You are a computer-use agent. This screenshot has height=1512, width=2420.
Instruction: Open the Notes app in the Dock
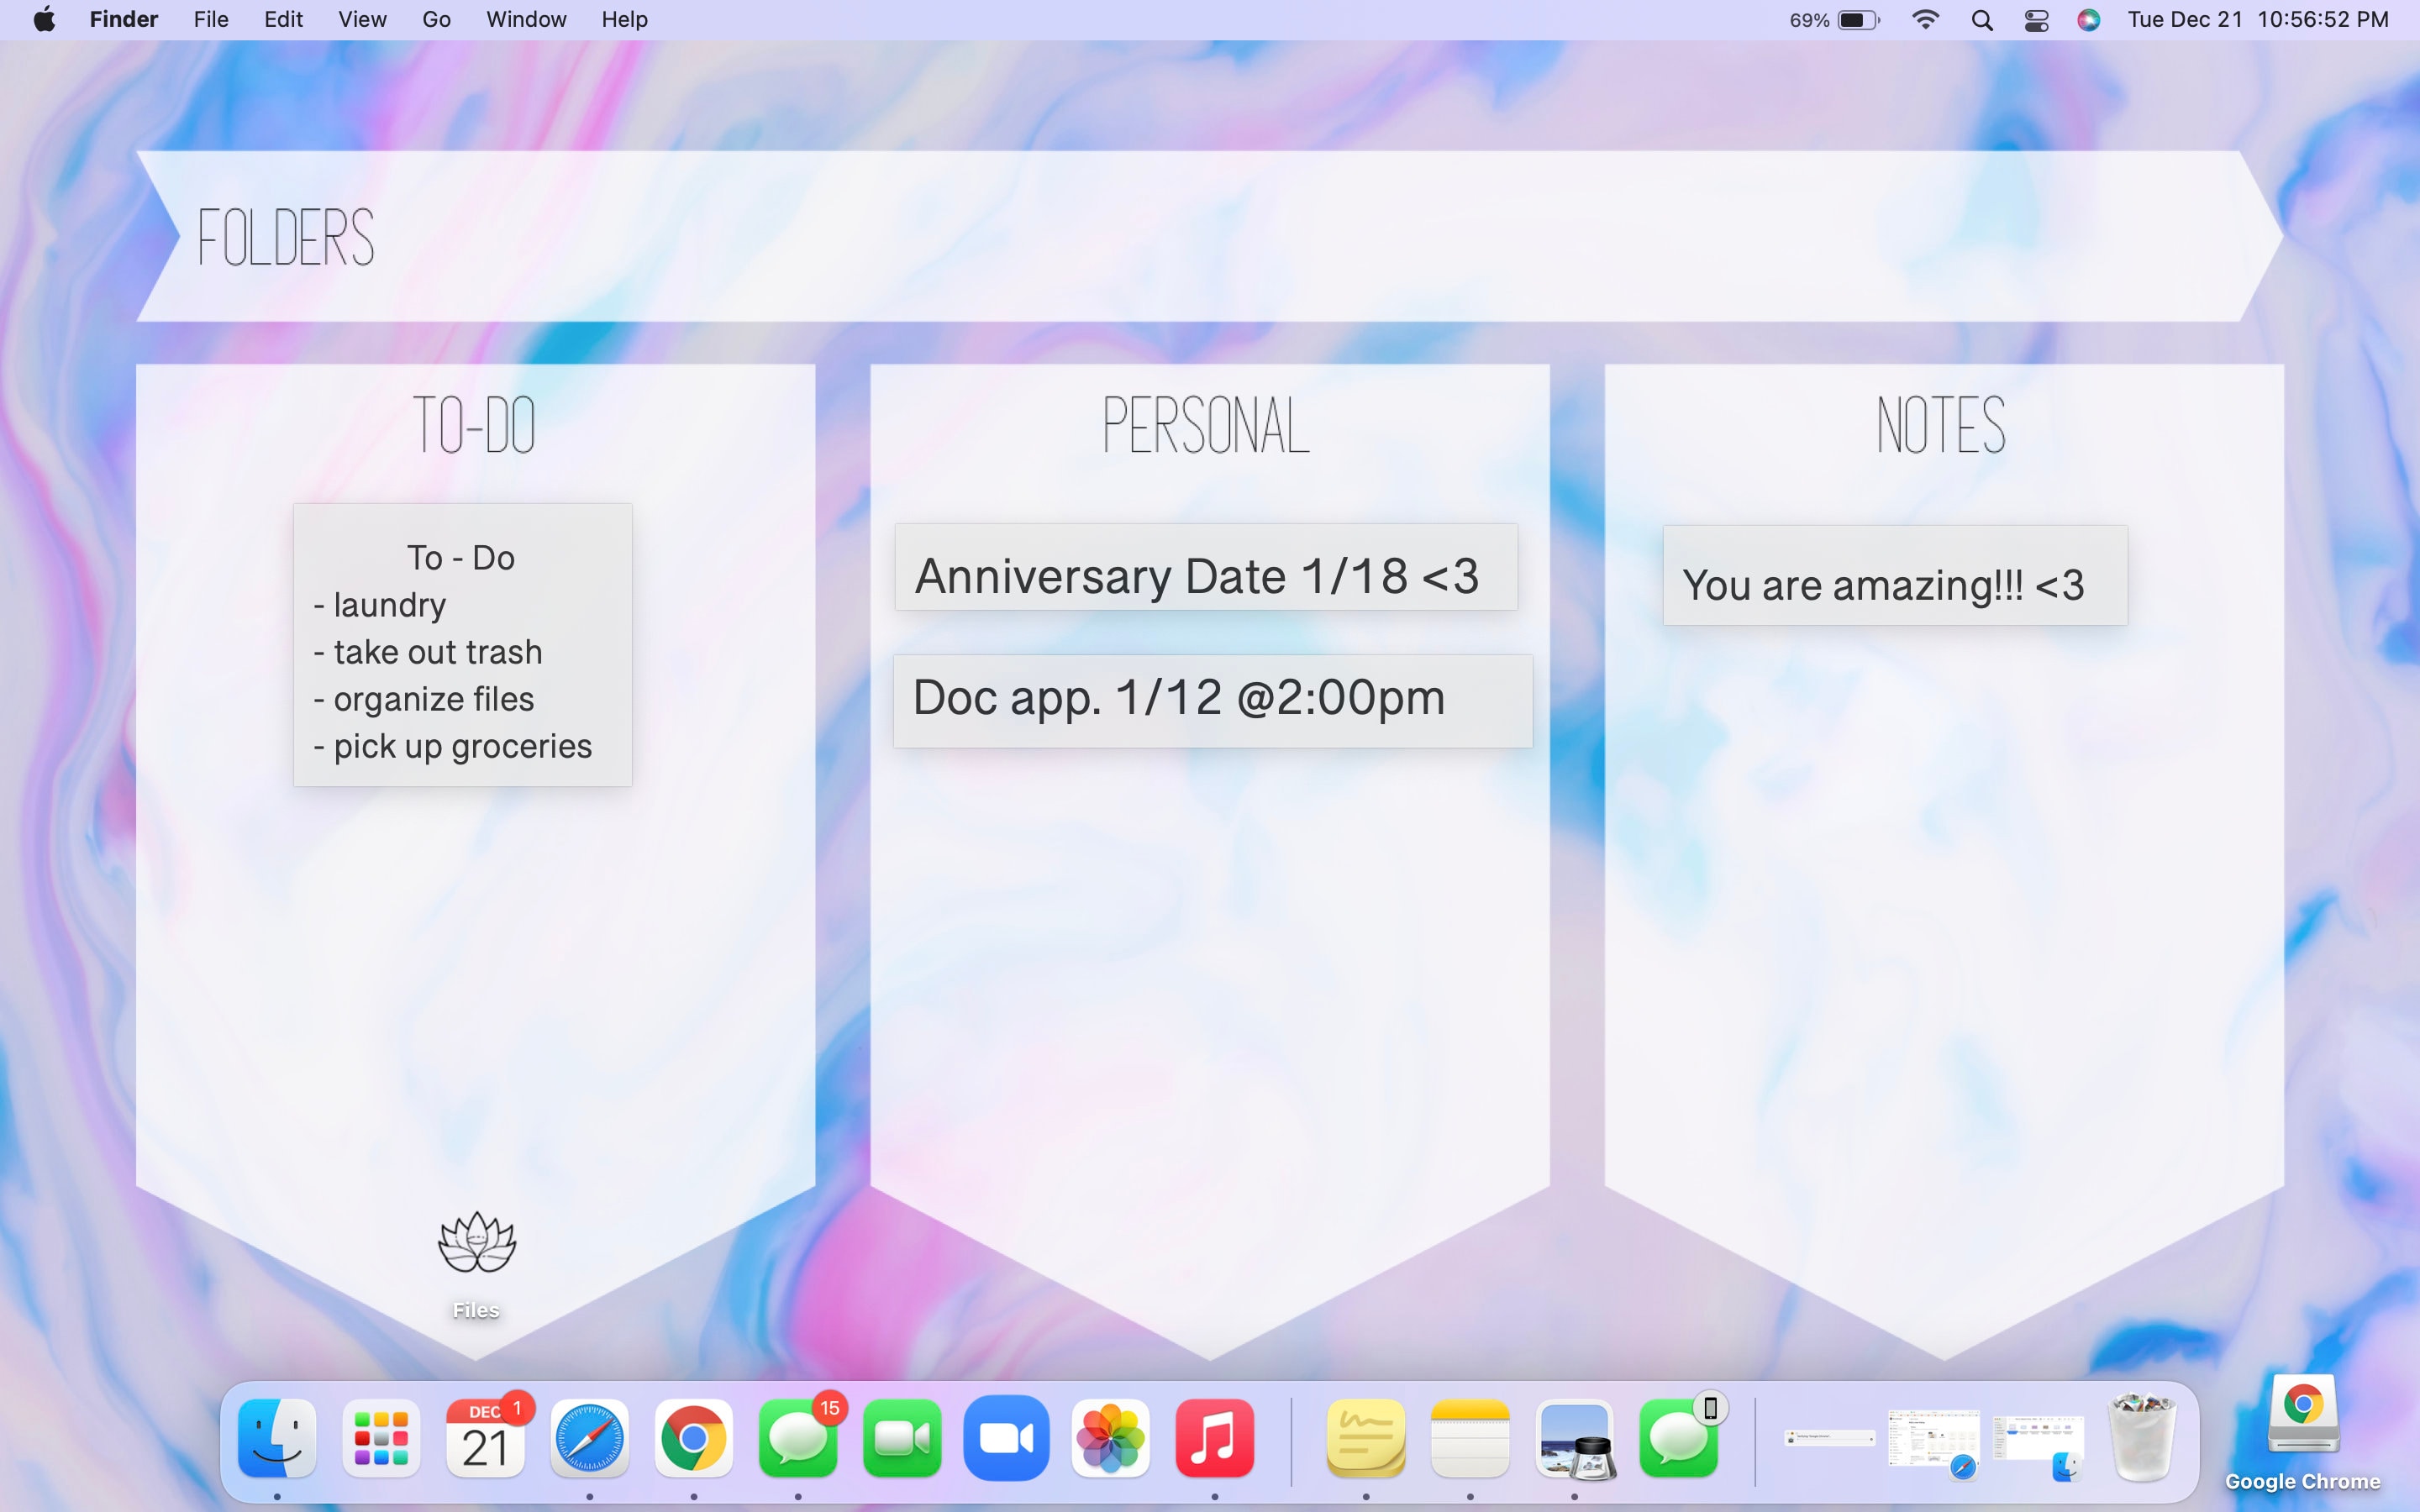[x=1470, y=1440]
